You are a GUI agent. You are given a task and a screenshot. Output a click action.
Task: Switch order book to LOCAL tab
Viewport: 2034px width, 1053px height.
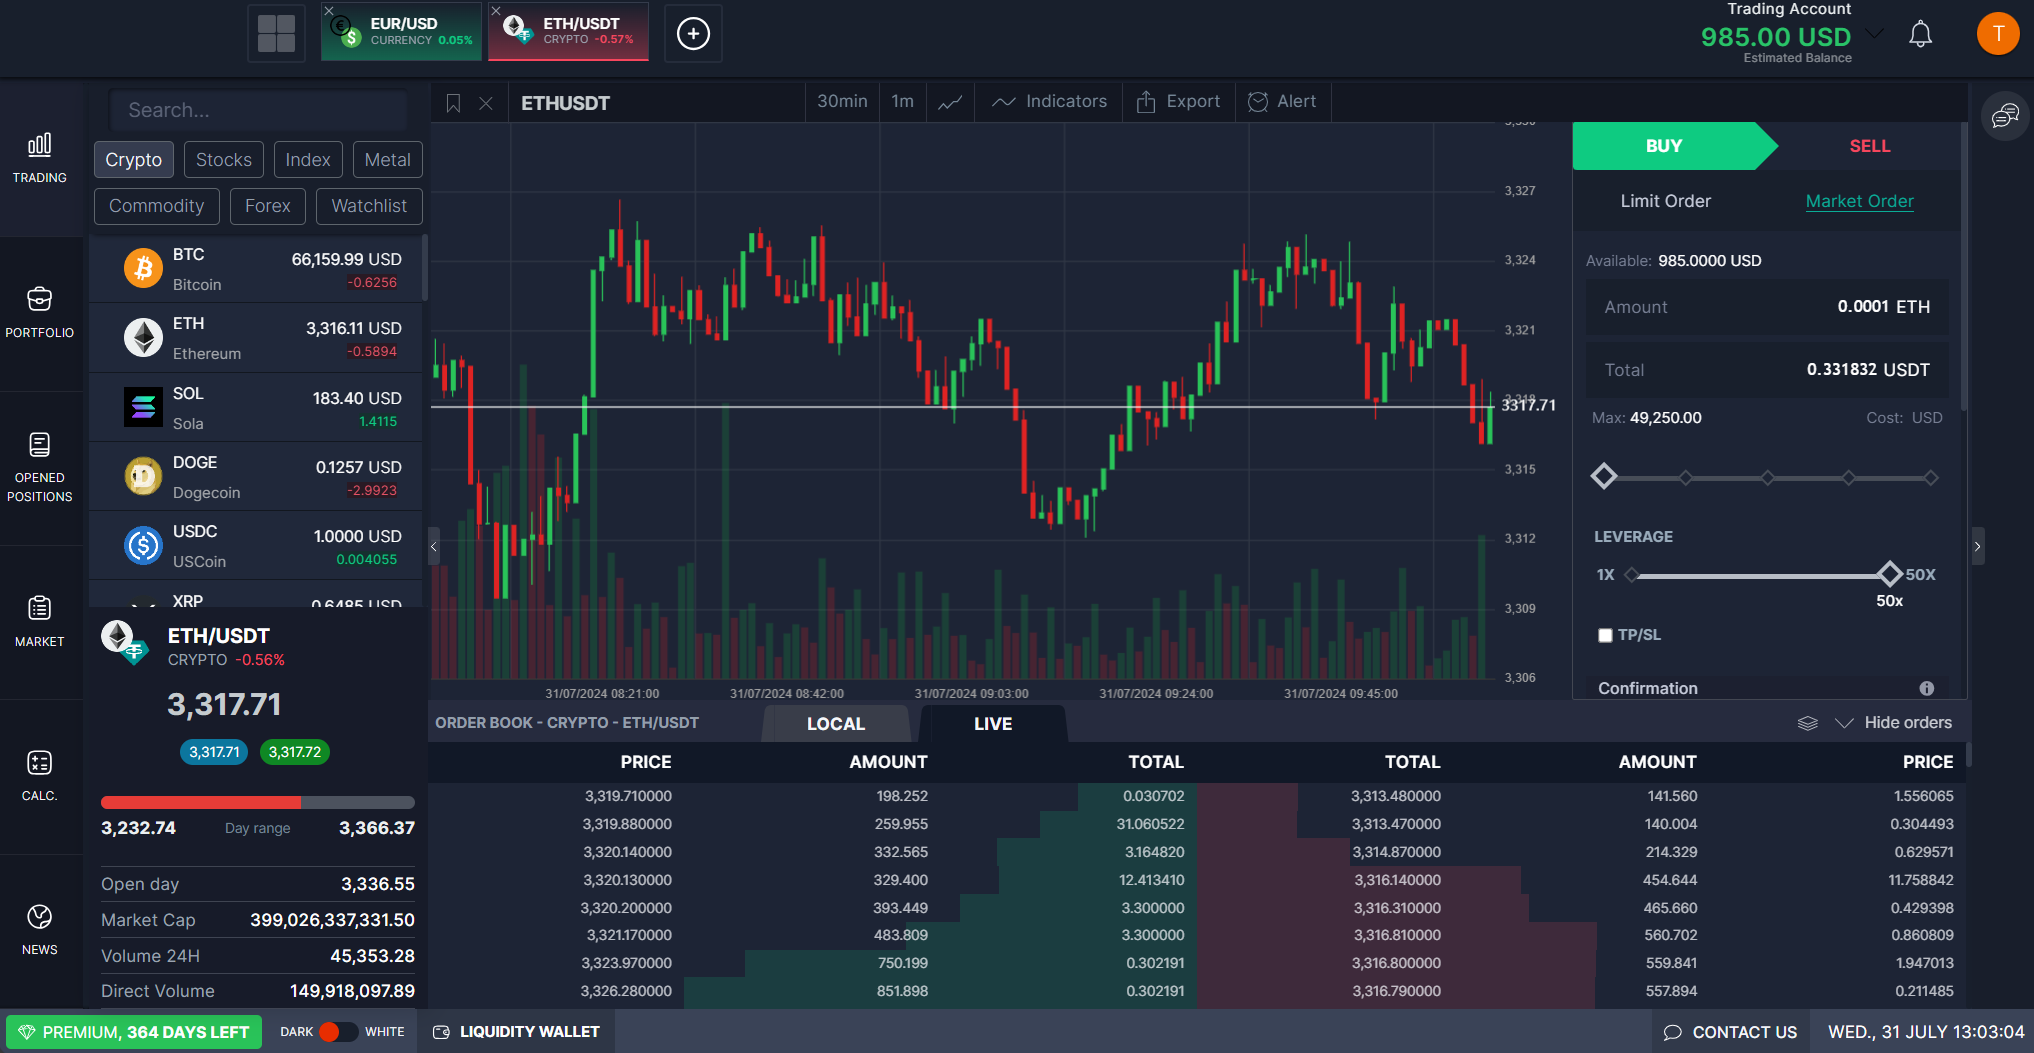click(835, 724)
